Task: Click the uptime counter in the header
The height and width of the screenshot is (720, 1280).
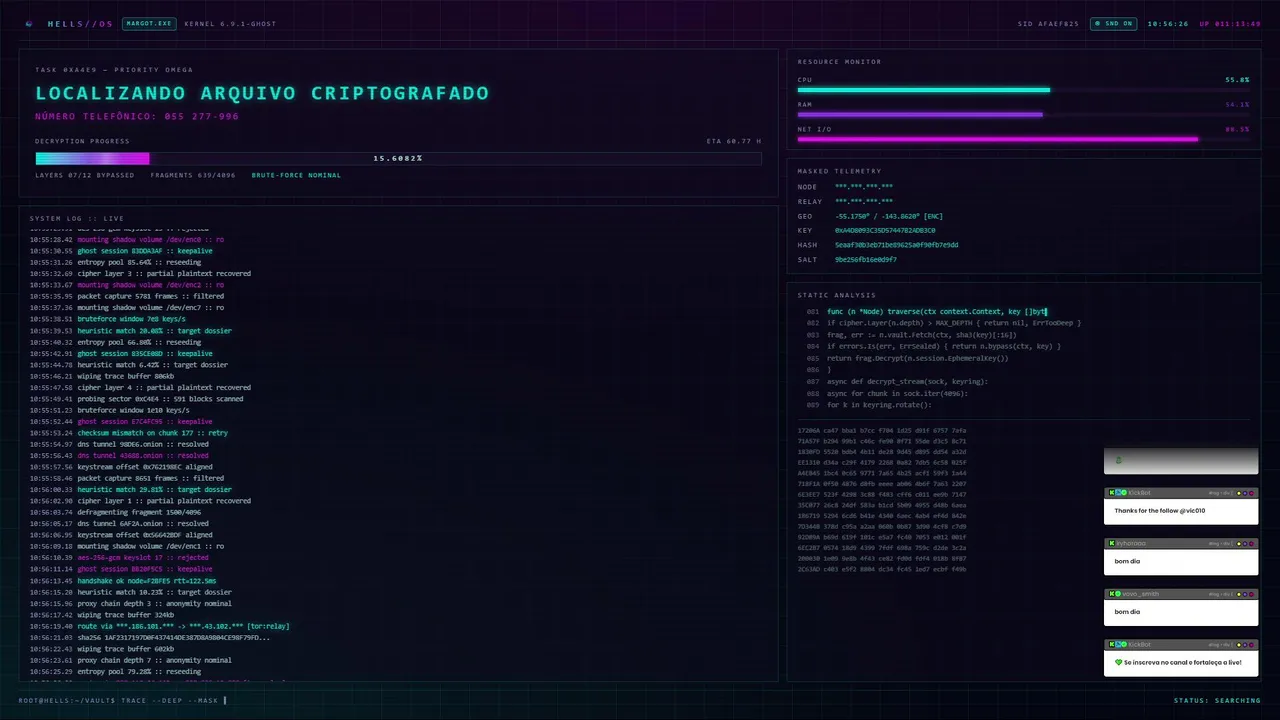Action: click(1230, 23)
